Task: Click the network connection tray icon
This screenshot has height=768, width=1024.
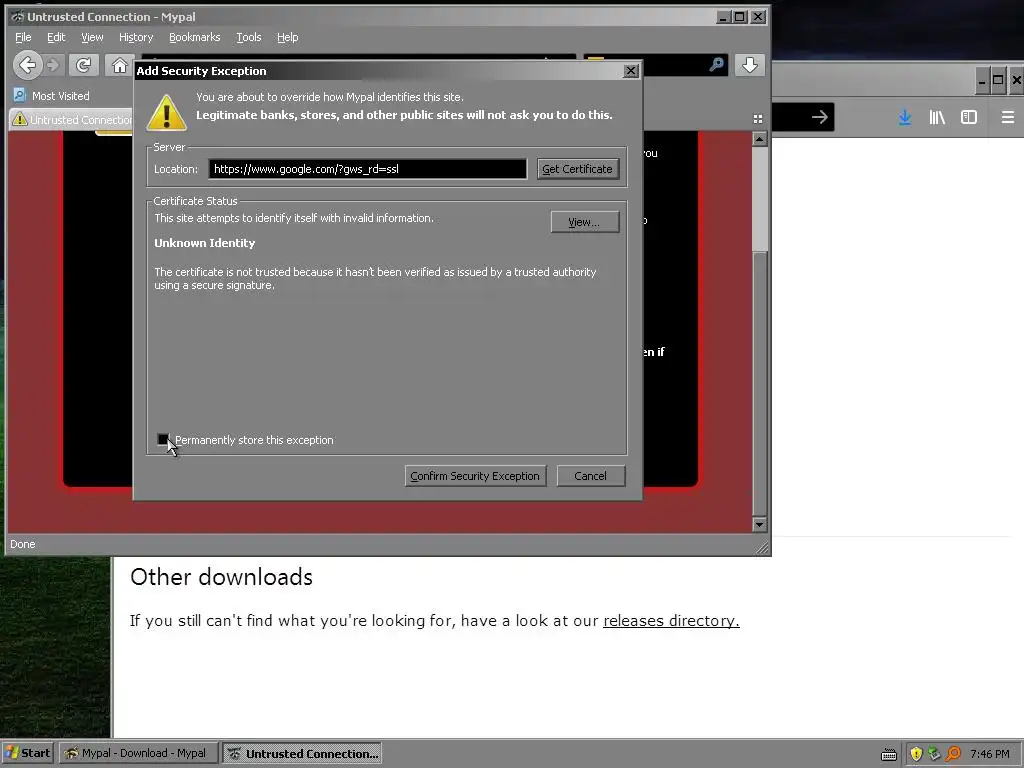Action: pos(935,754)
